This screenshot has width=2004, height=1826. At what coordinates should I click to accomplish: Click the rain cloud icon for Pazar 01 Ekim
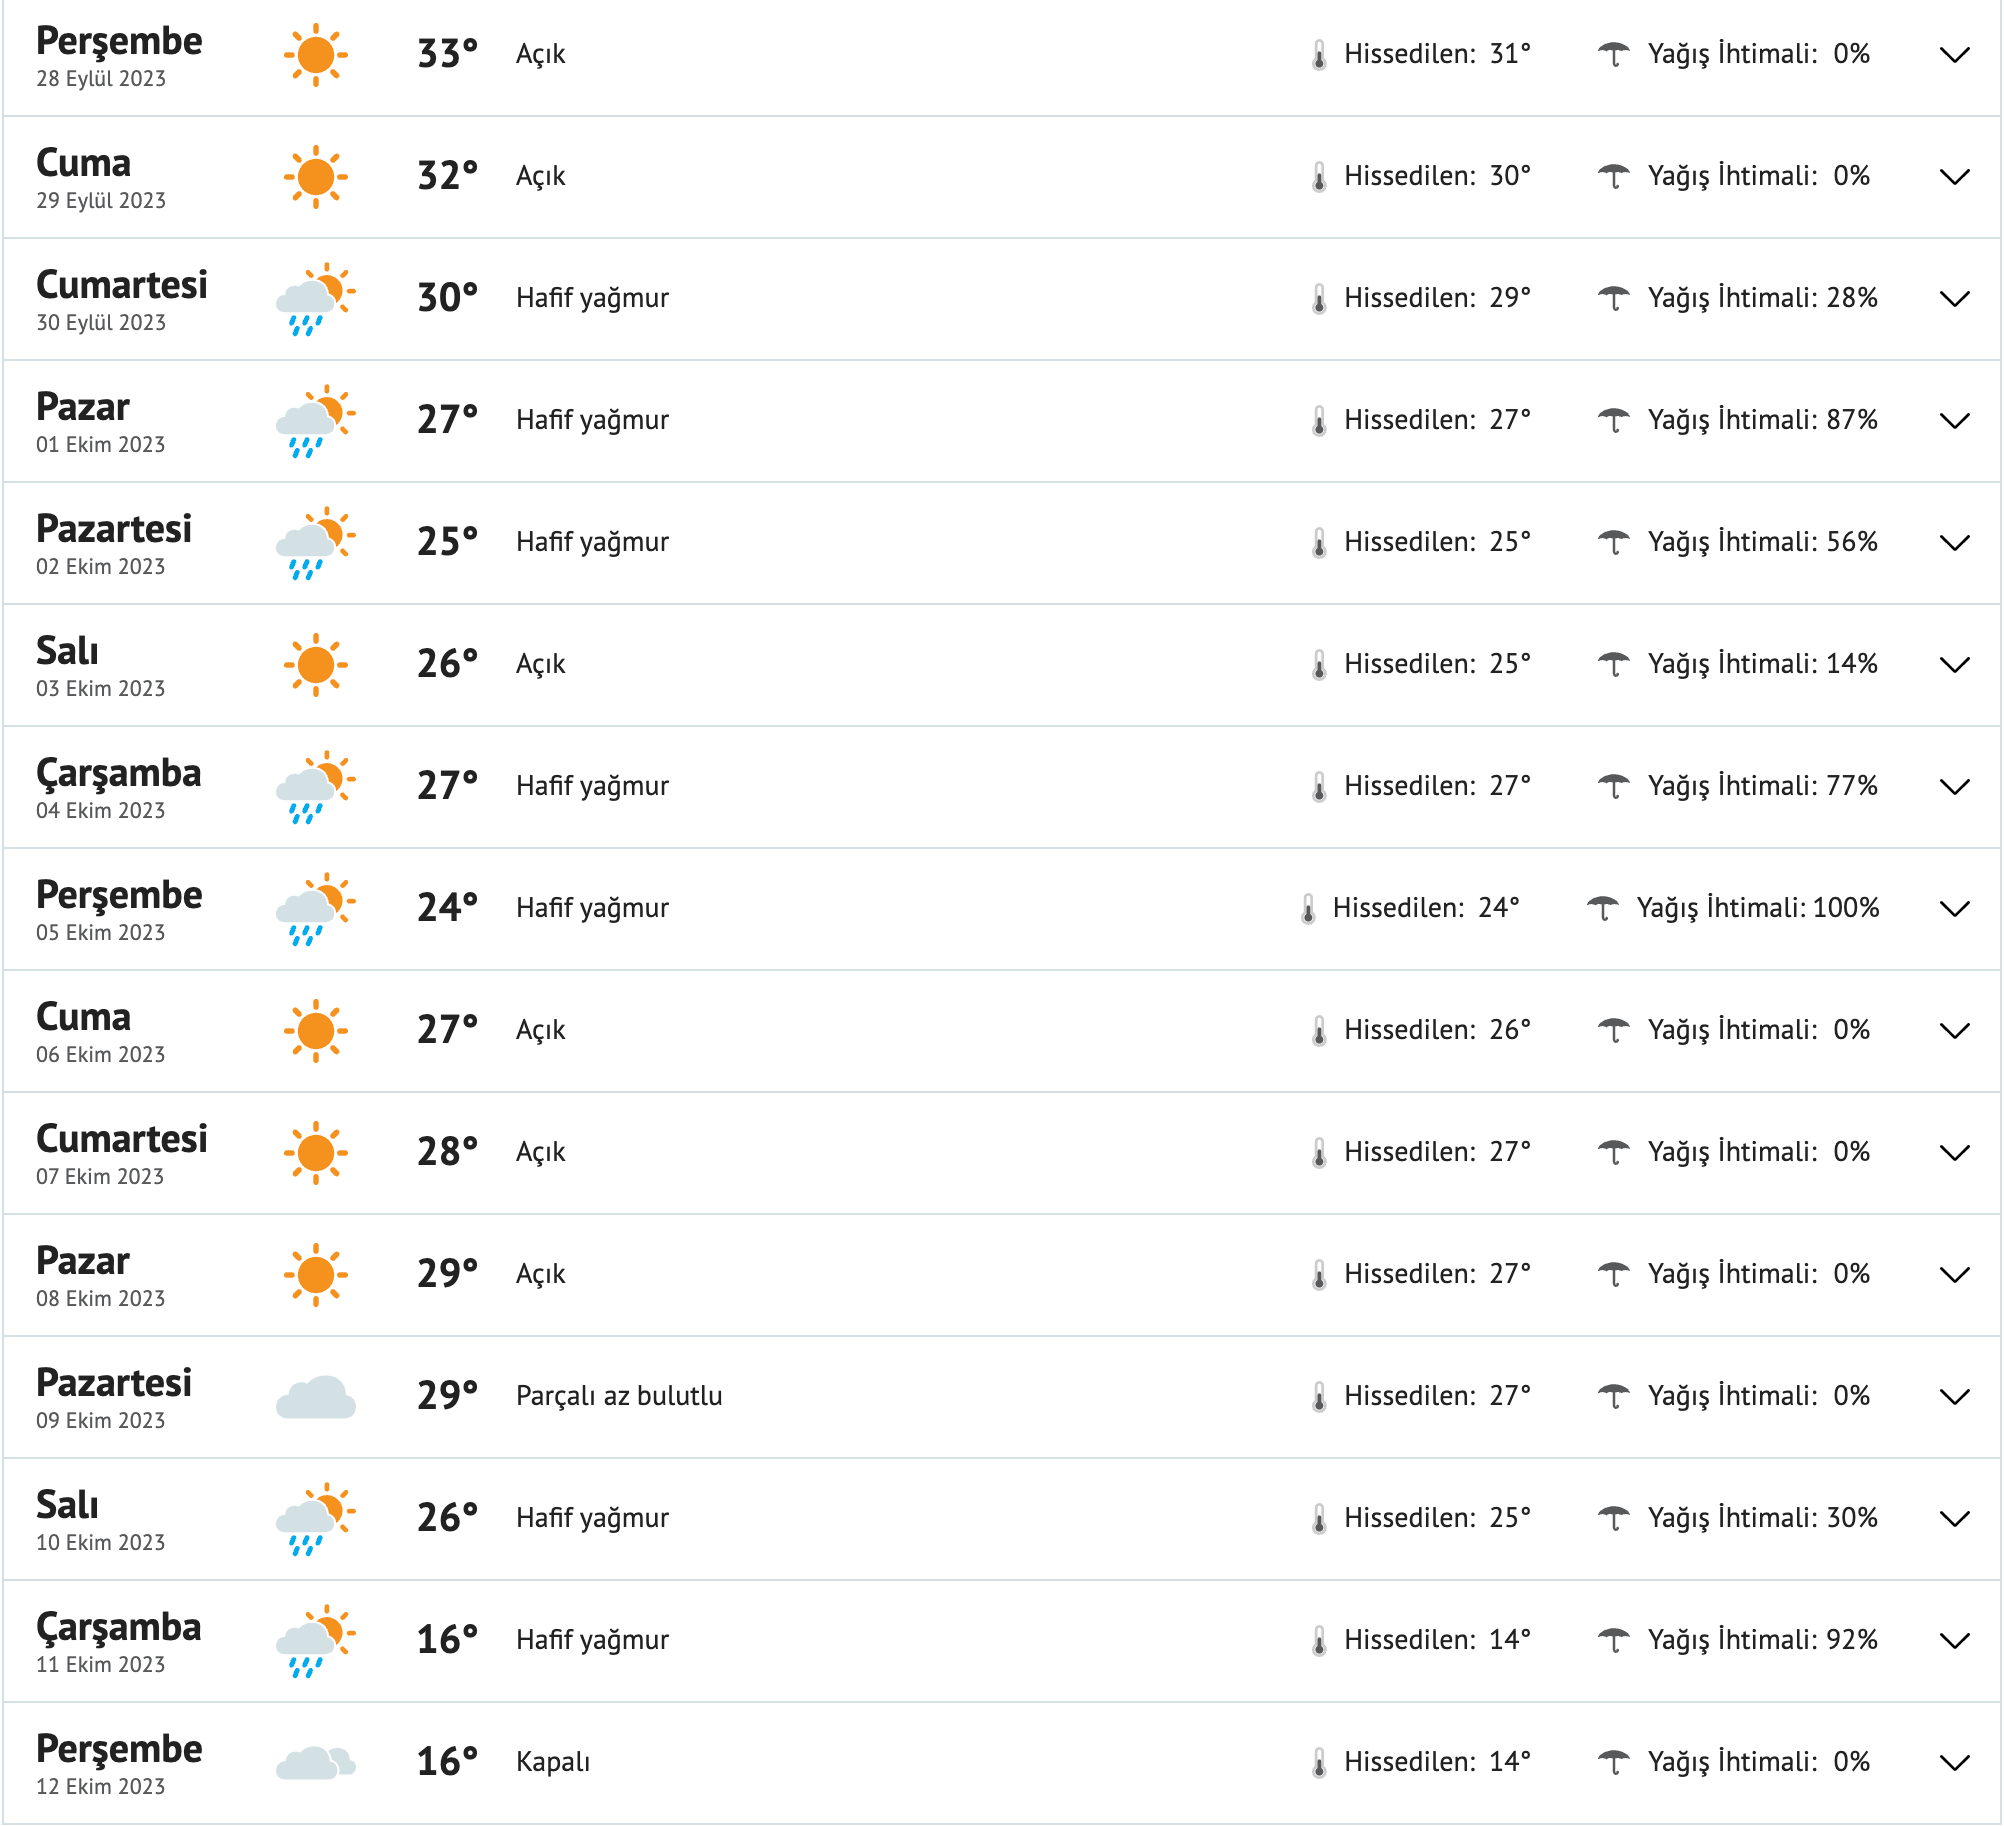314,419
